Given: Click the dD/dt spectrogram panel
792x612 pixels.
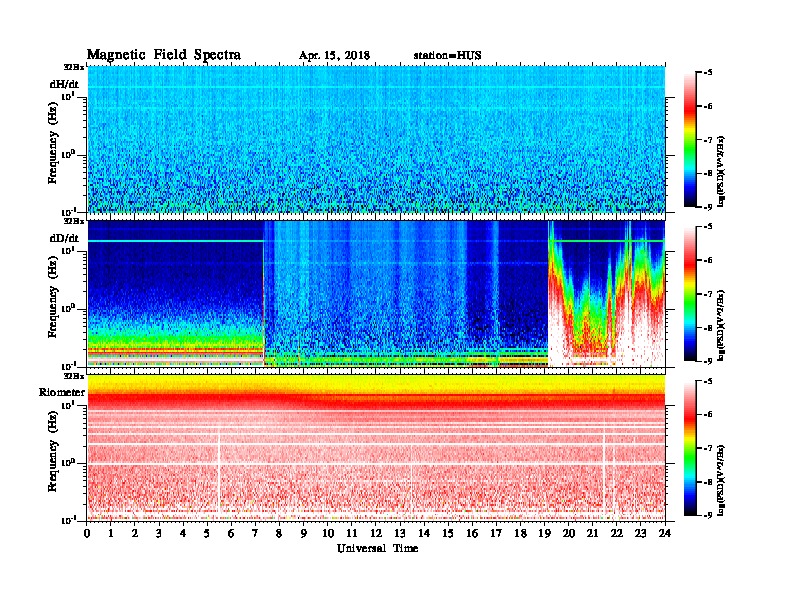Looking at the screenshot, I should point(376,293).
